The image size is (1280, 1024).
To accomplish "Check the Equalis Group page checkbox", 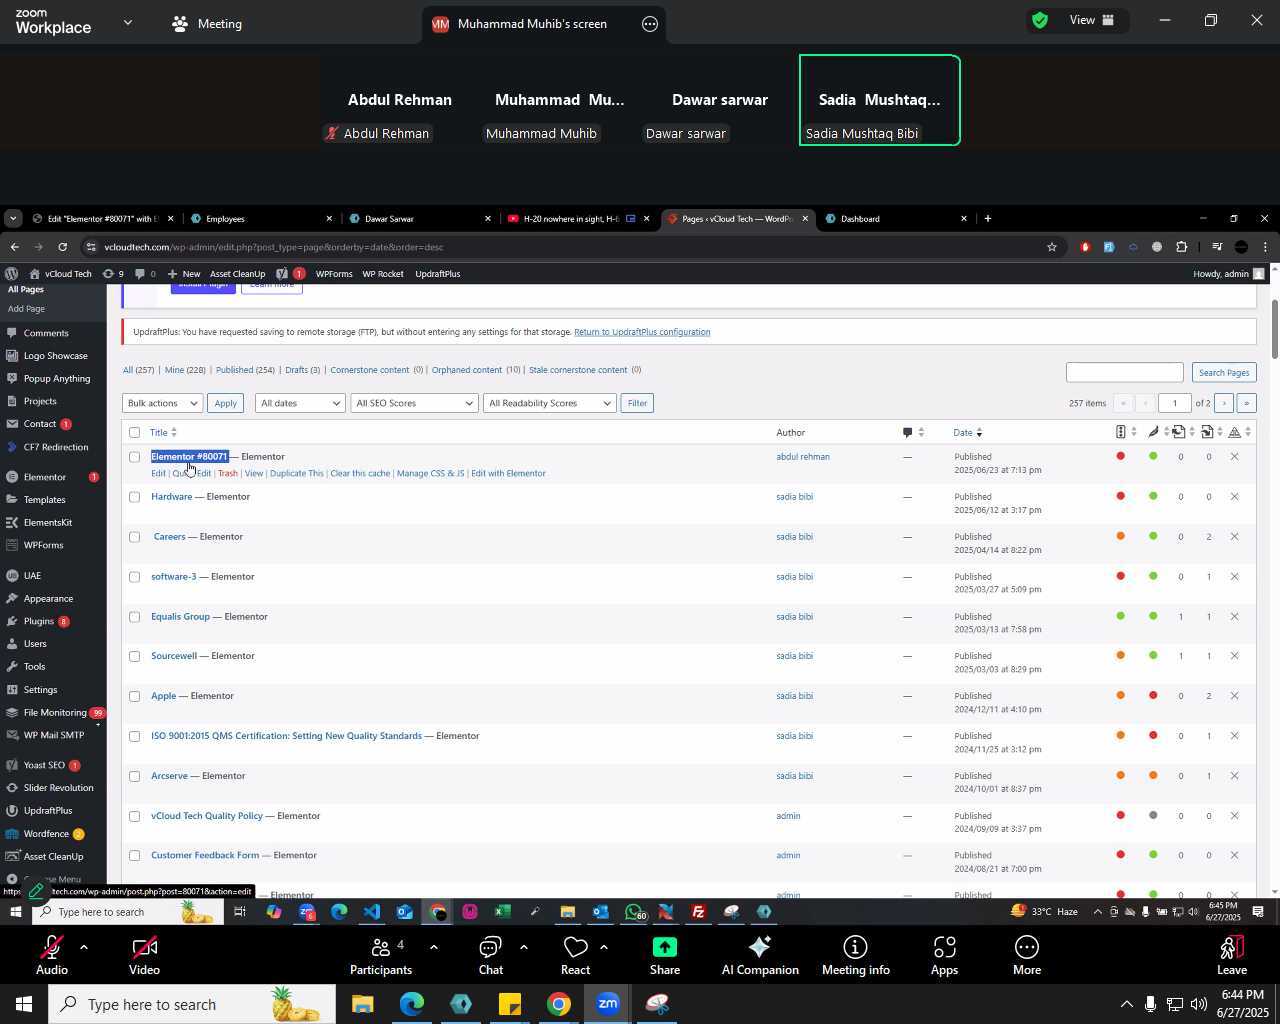I will (135, 617).
